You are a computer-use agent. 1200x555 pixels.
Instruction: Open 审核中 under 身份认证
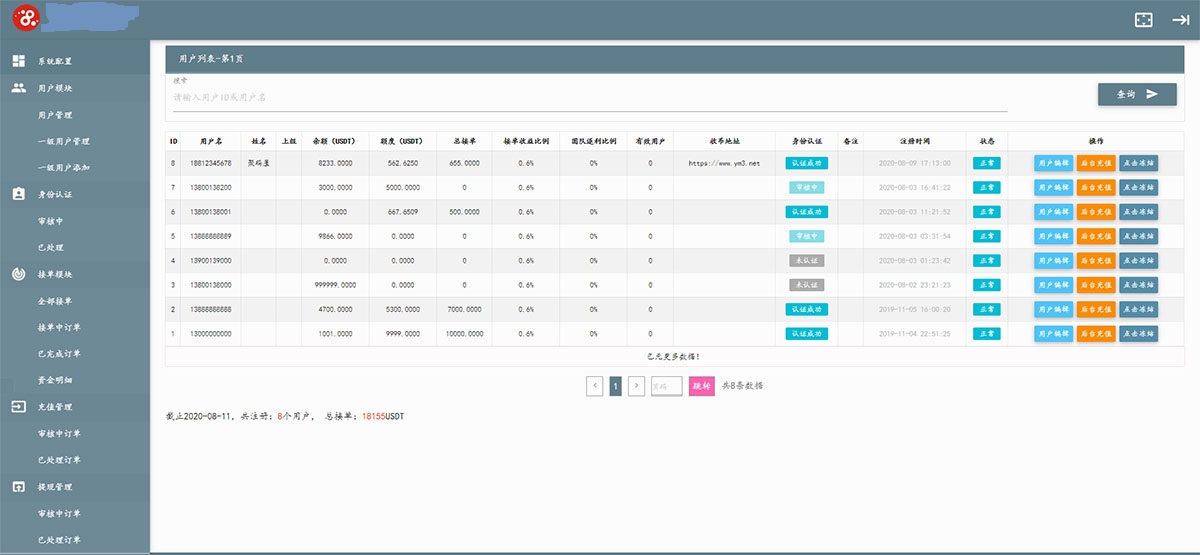click(51, 221)
